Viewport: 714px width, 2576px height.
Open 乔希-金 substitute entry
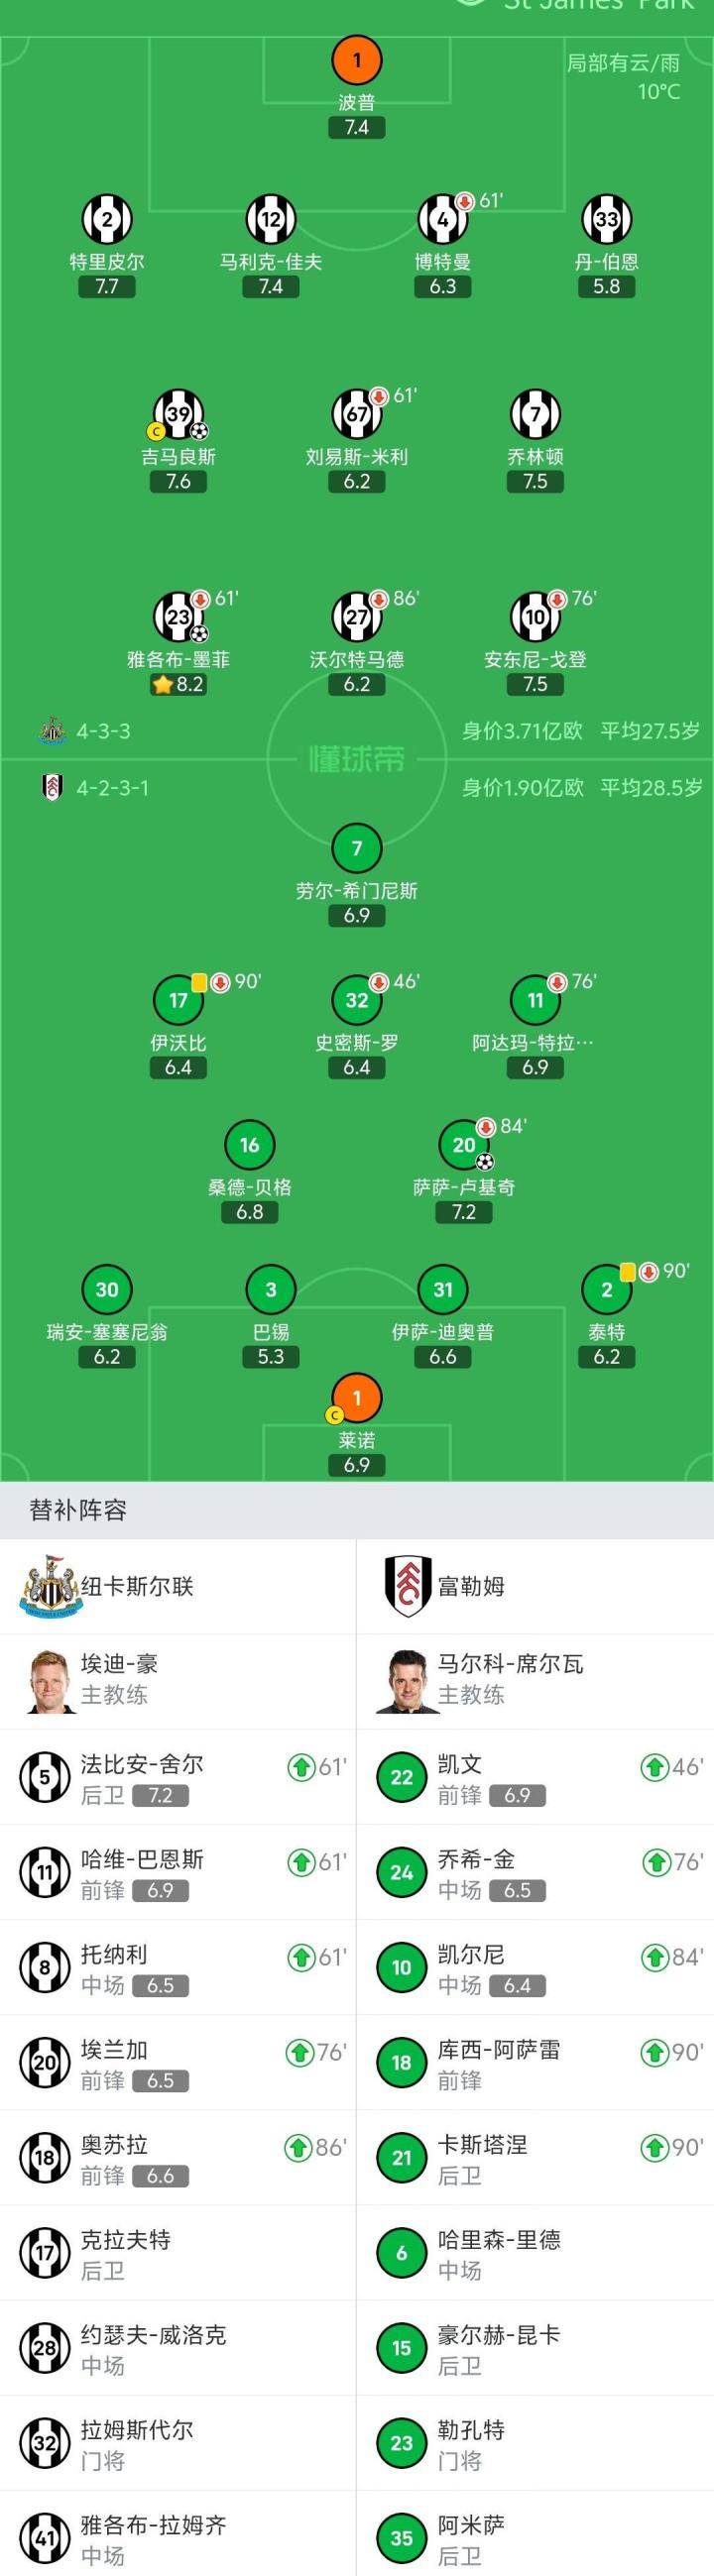[535, 1873]
